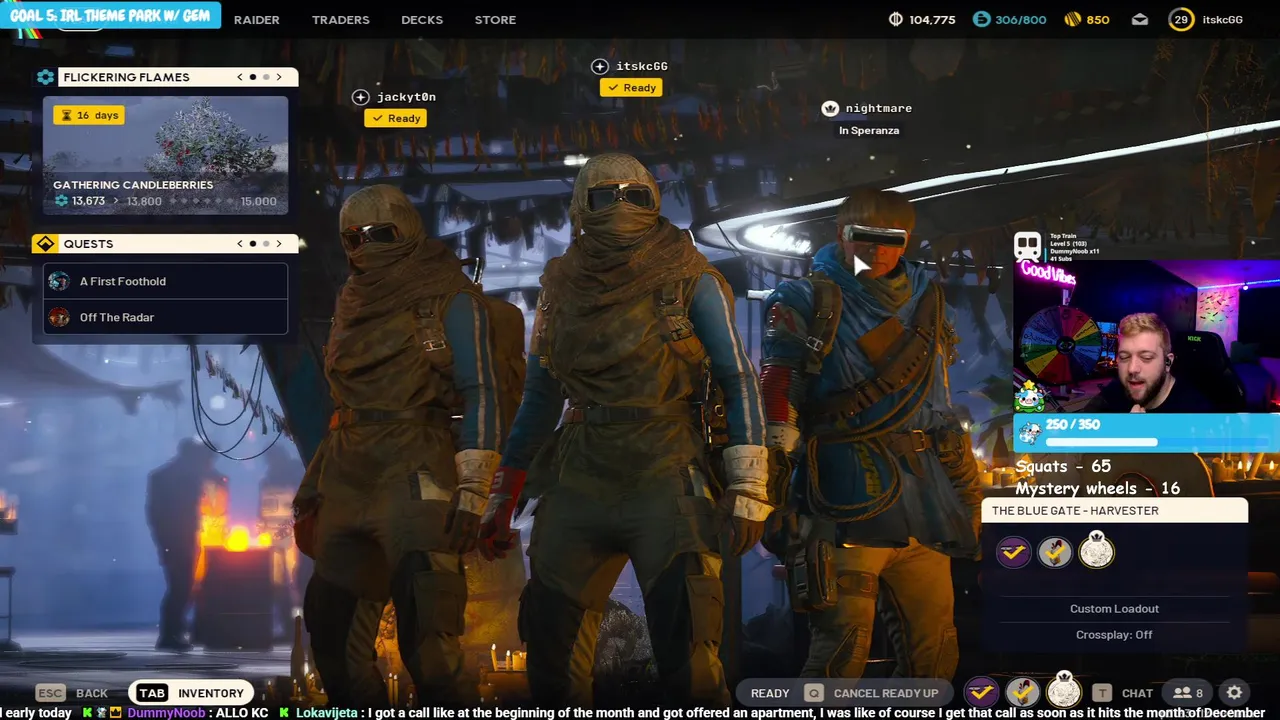1280x720 pixels.
Task: Open the Decks tab
Action: pos(422,19)
